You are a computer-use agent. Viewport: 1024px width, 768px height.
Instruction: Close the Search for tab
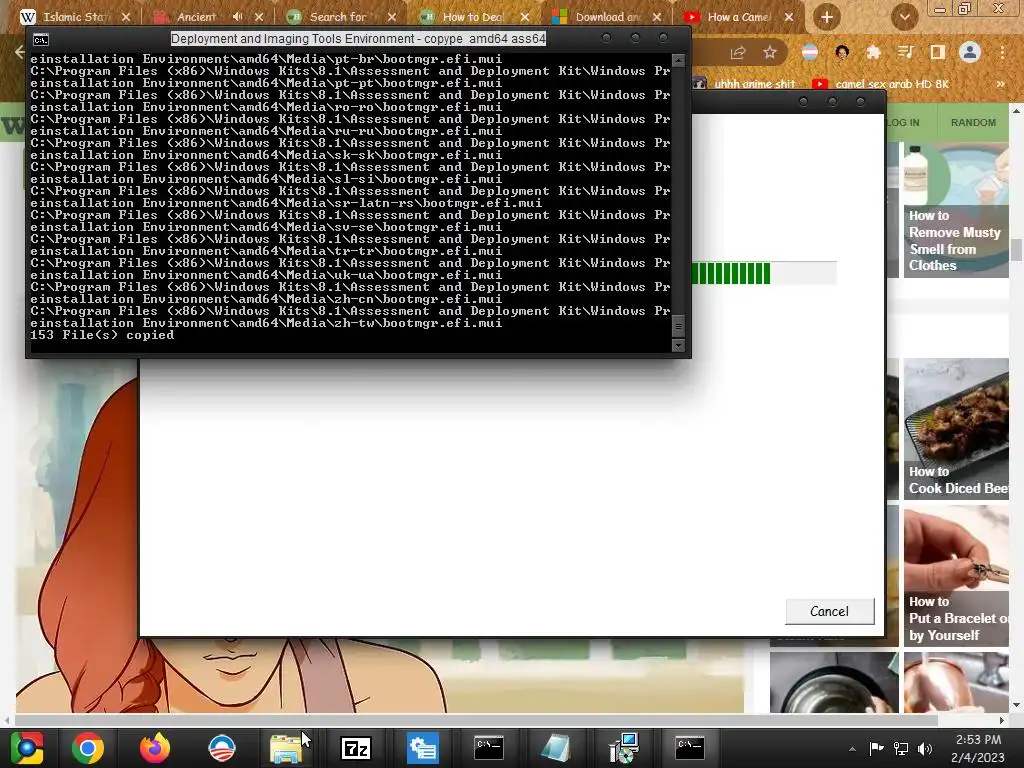[x=391, y=17]
